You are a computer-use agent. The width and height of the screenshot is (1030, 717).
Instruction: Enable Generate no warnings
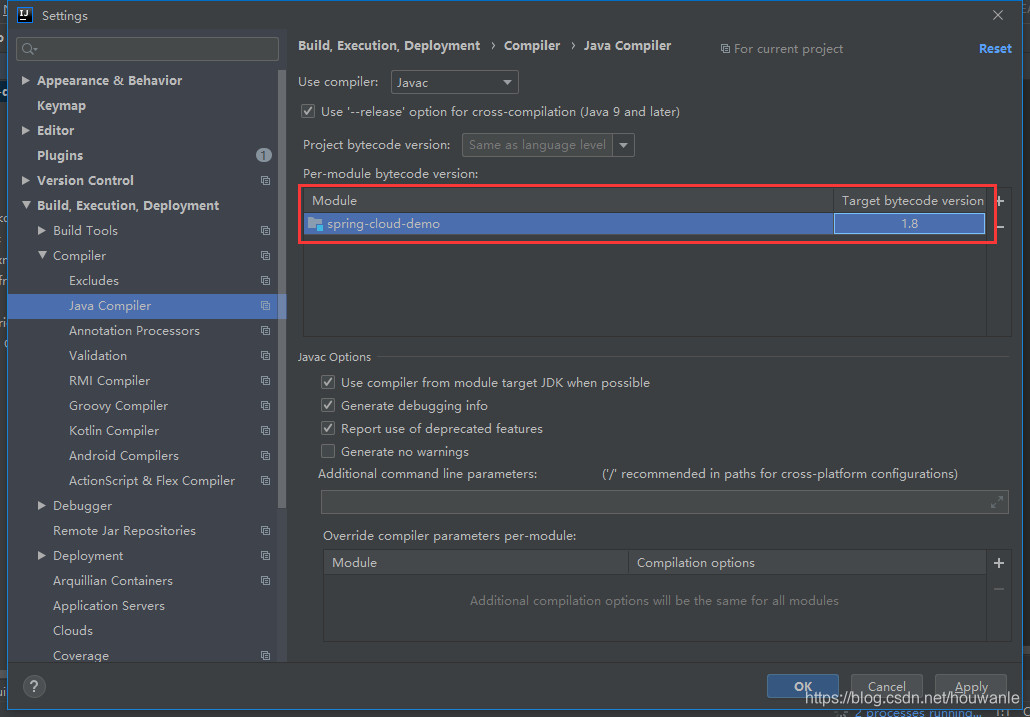pyautogui.click(x=328, y=451)
